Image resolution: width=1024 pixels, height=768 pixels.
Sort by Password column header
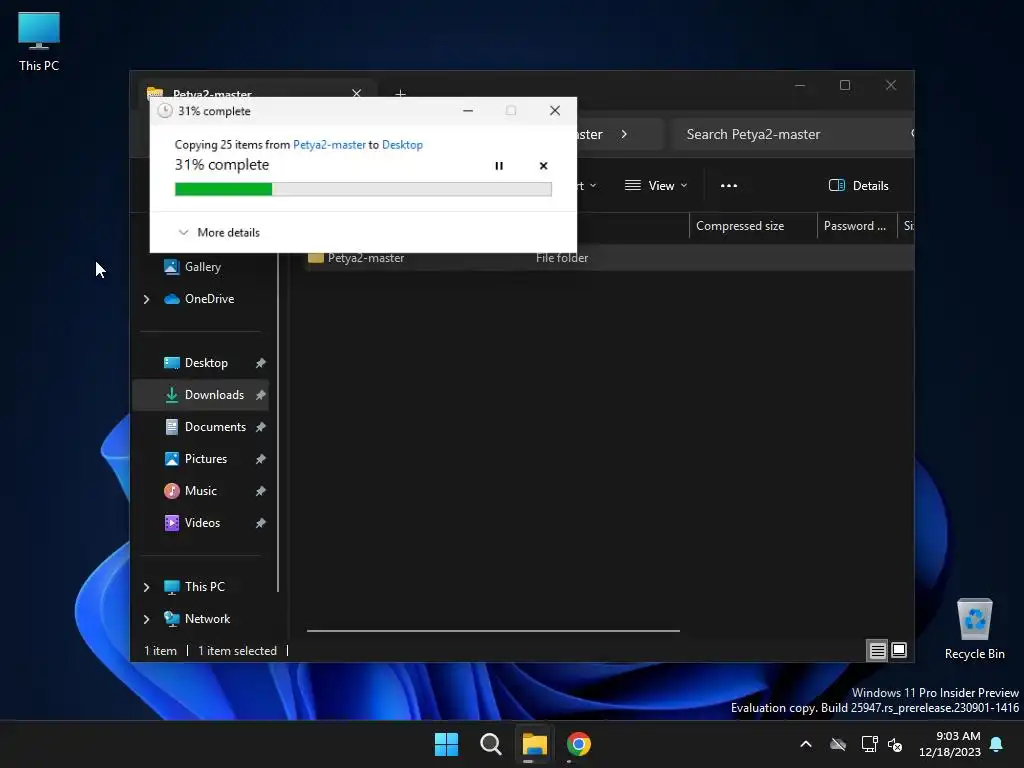857,226
